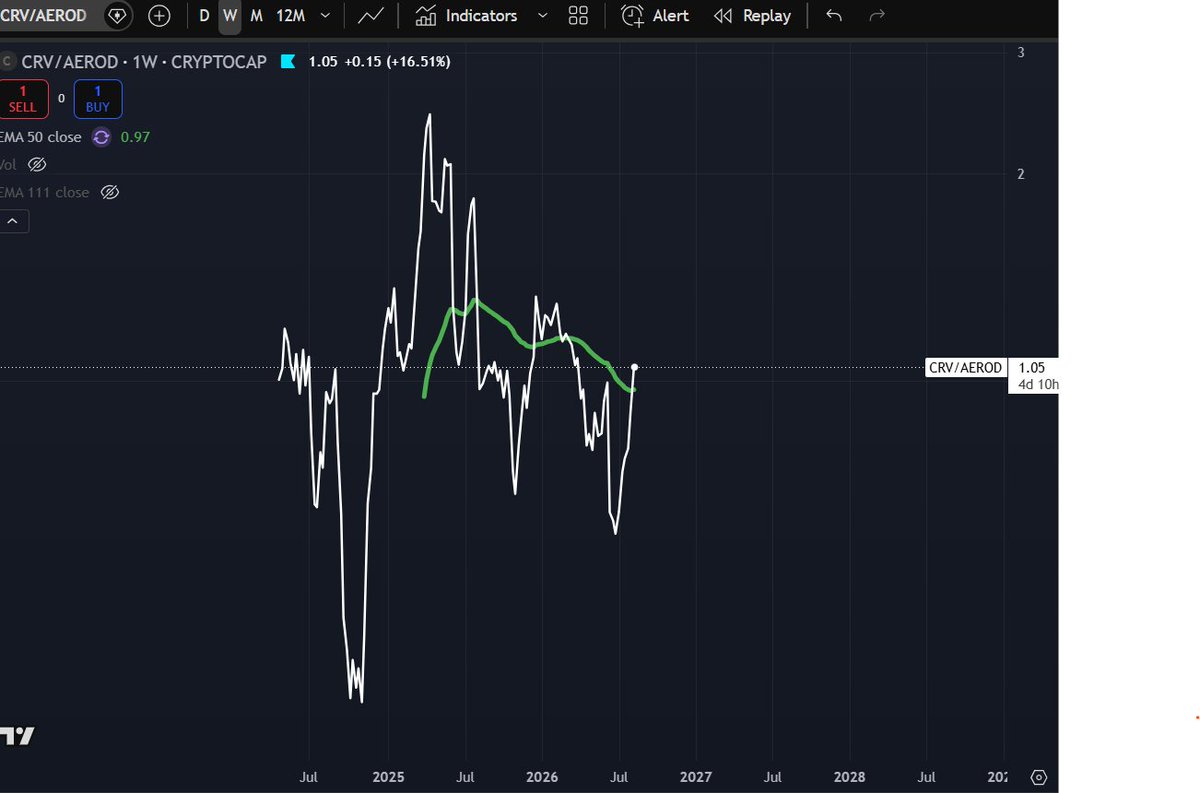Click the EMA 50 refresh status icon

point(101,137)
